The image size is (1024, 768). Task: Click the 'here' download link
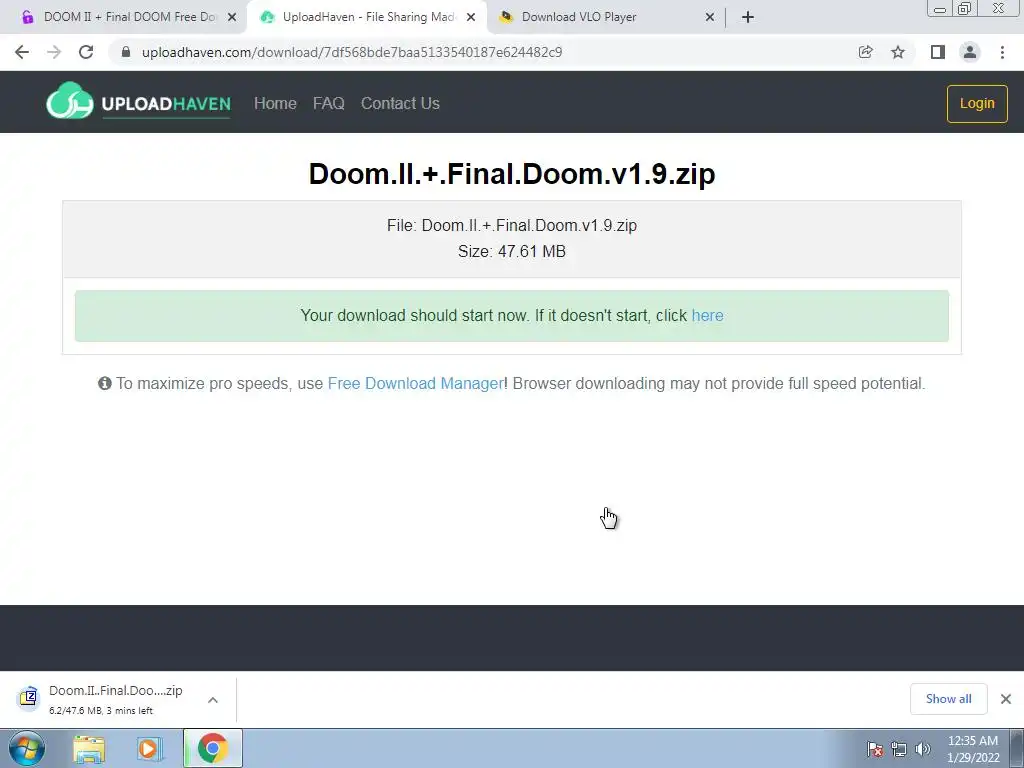point(707,315)
